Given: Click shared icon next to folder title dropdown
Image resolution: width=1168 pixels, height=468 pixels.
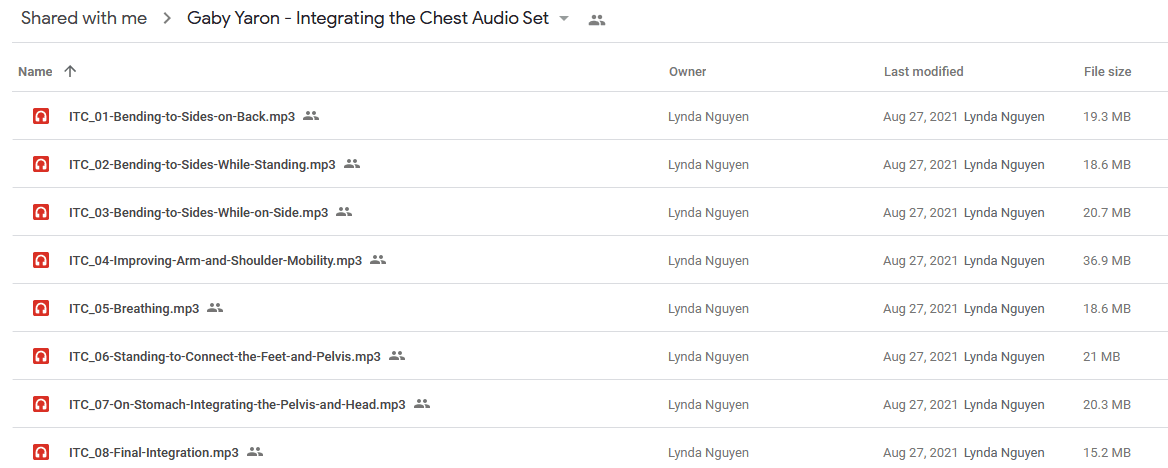Looking at the screenshot, I should [597, 21].
